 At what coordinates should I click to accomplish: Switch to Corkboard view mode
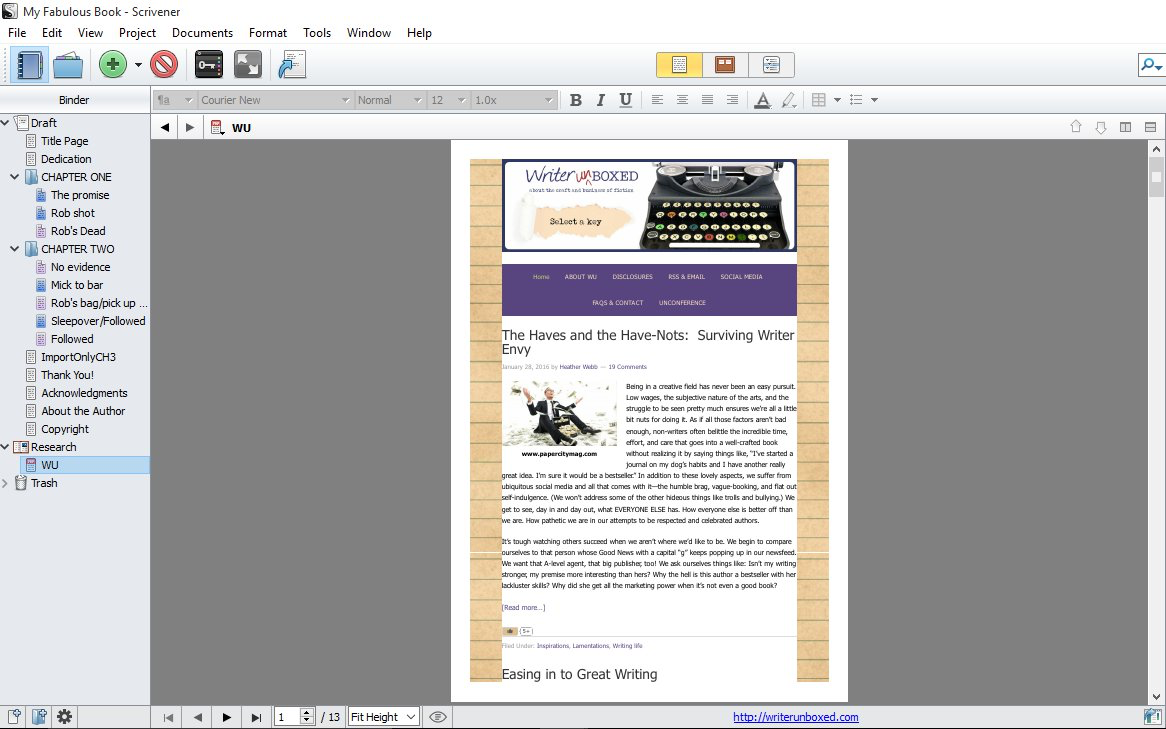725,65
